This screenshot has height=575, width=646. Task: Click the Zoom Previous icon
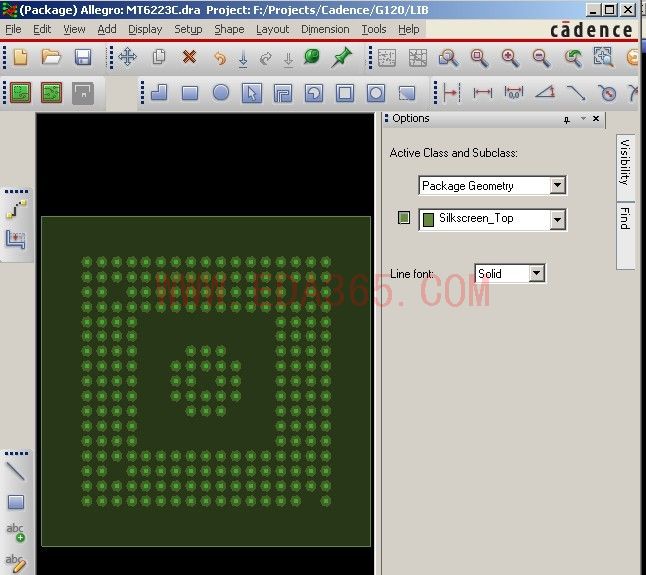click(573, 58)
